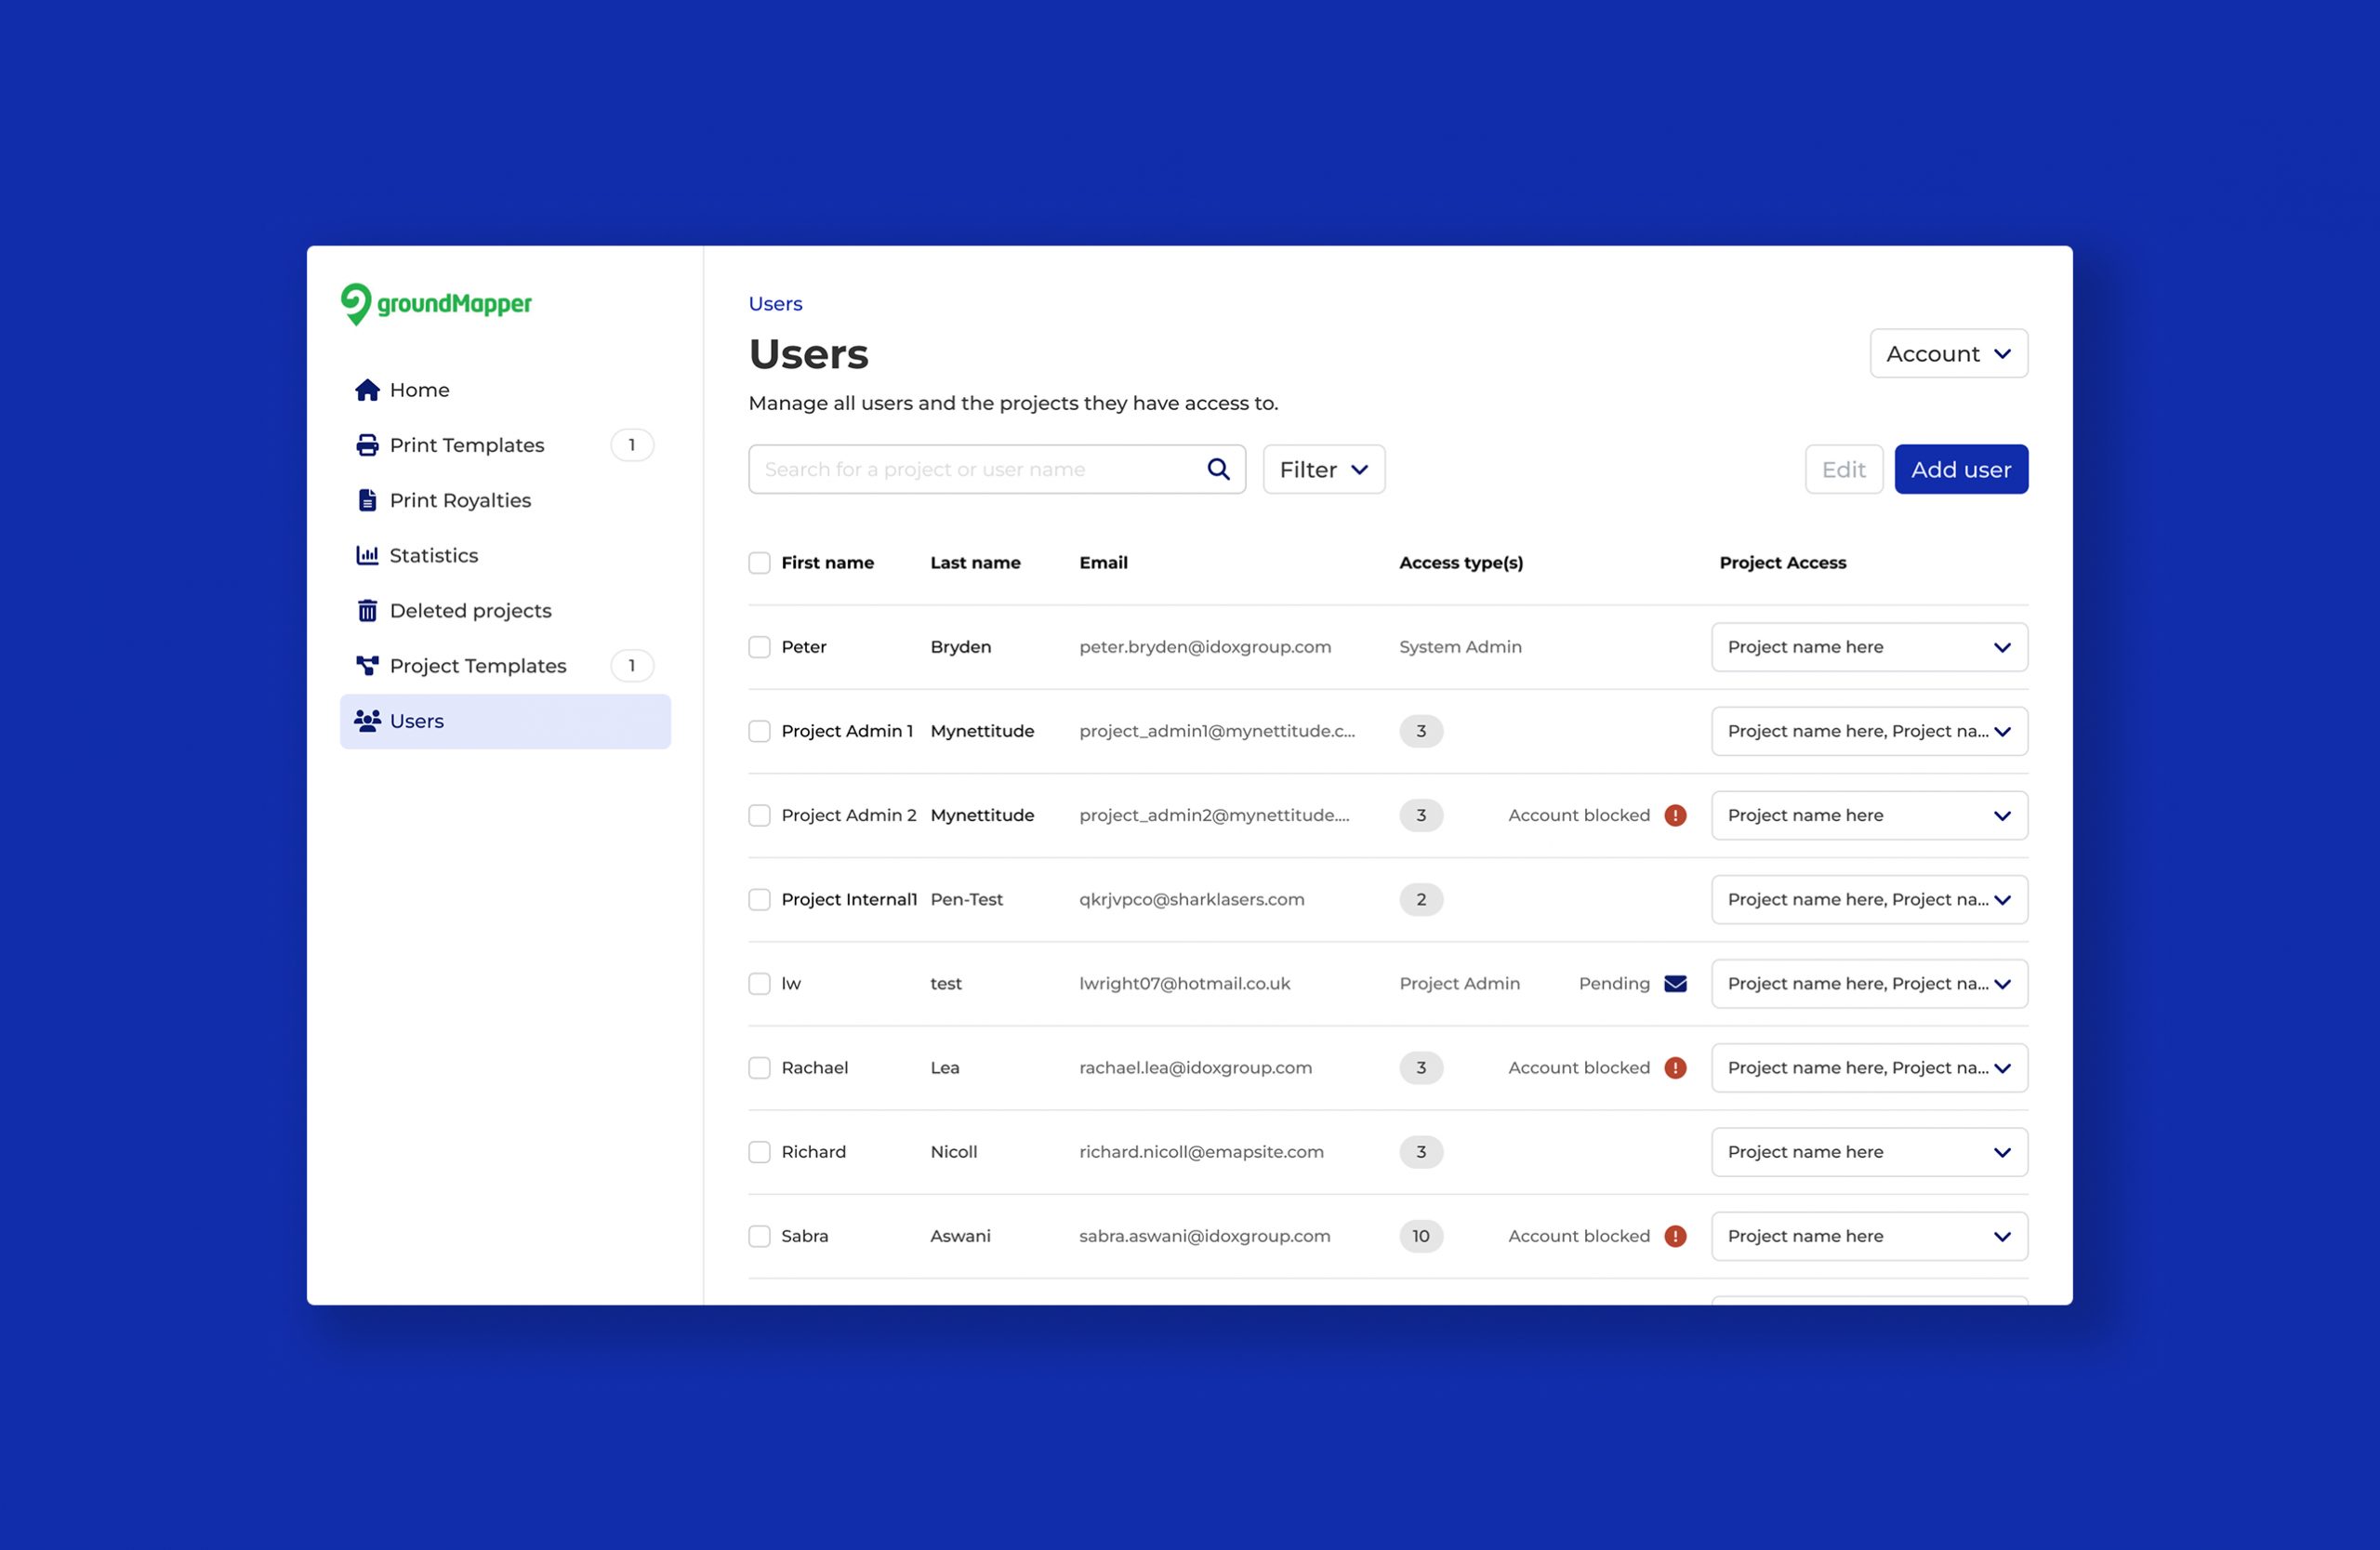Select Peter Bryden's row checkbox
2380x1550 pixels.
click(759, 647)
